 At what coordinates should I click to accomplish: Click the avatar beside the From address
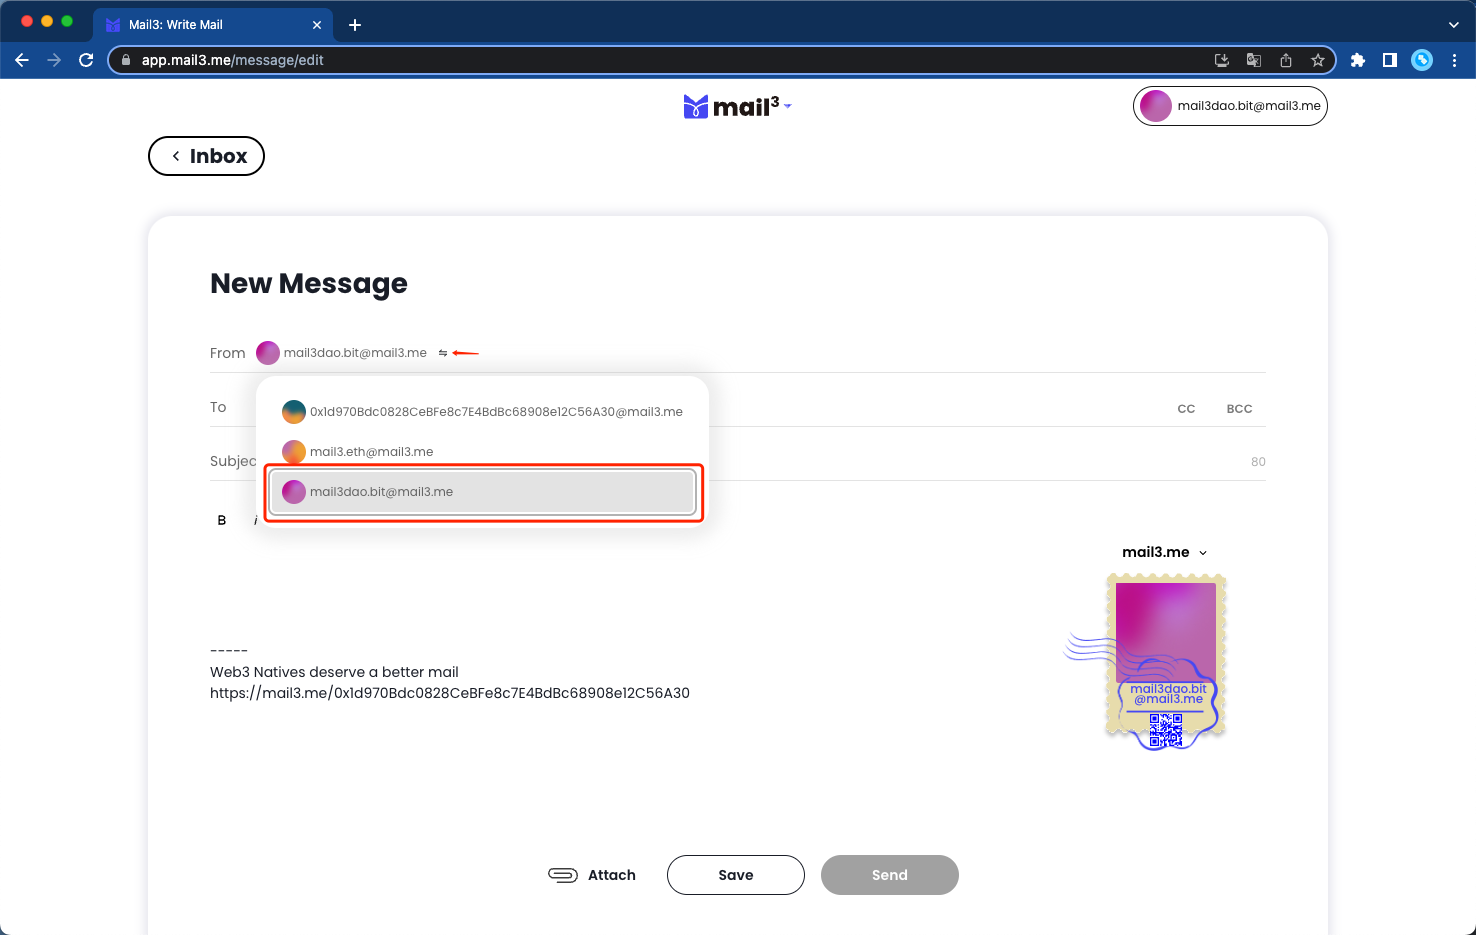(x=268, y=353)
